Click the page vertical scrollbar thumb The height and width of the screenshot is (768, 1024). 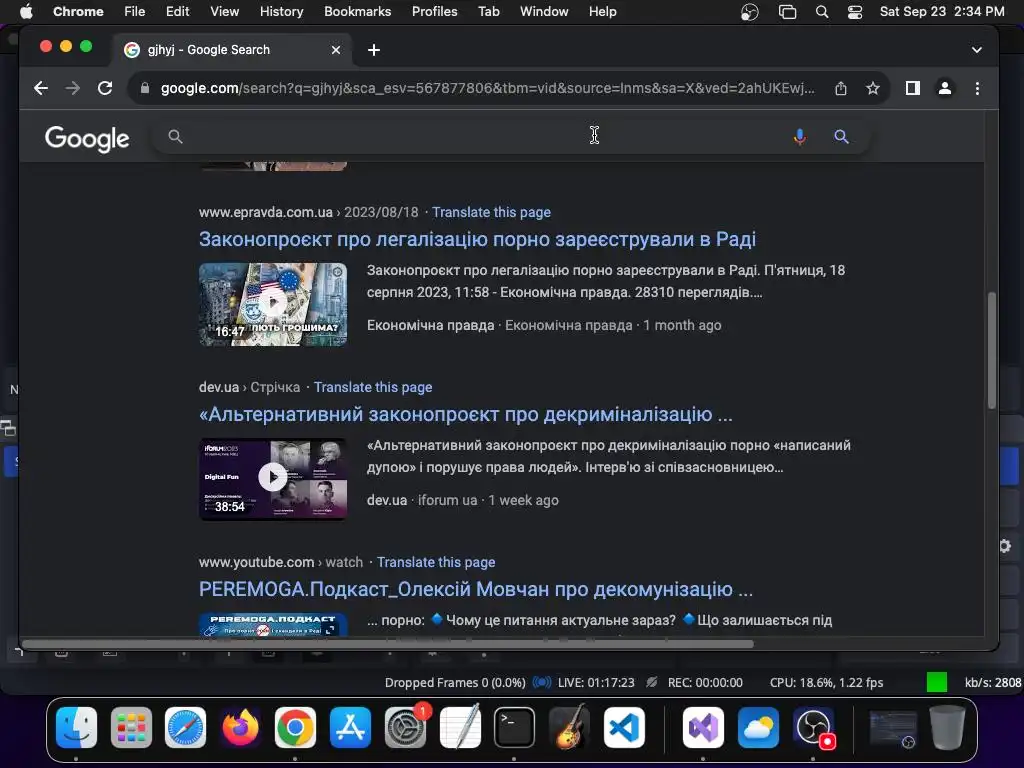click(991, 350)
